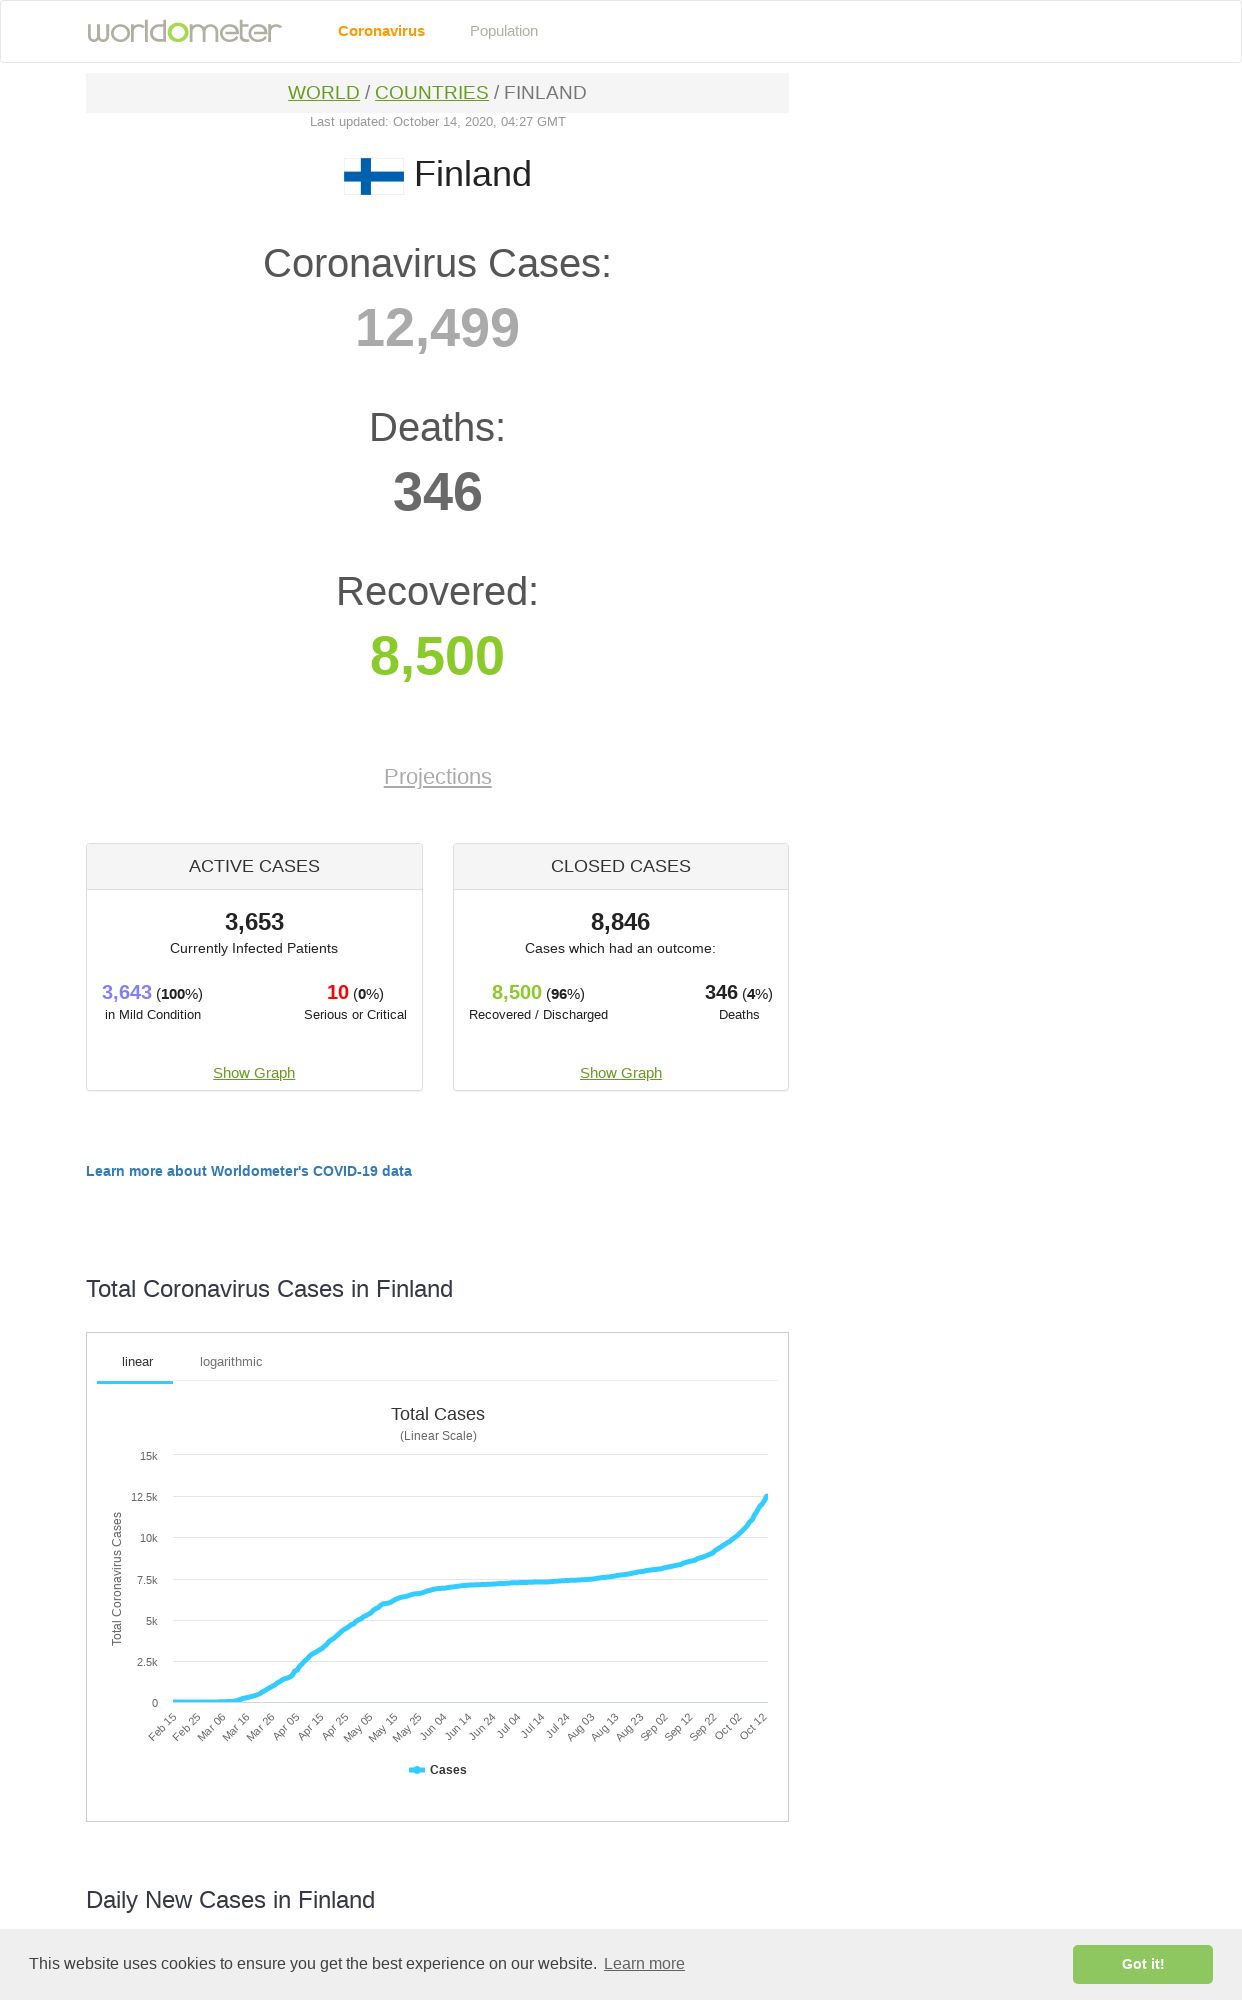Follow the WORLD breadcrumb link

[323, 93]
